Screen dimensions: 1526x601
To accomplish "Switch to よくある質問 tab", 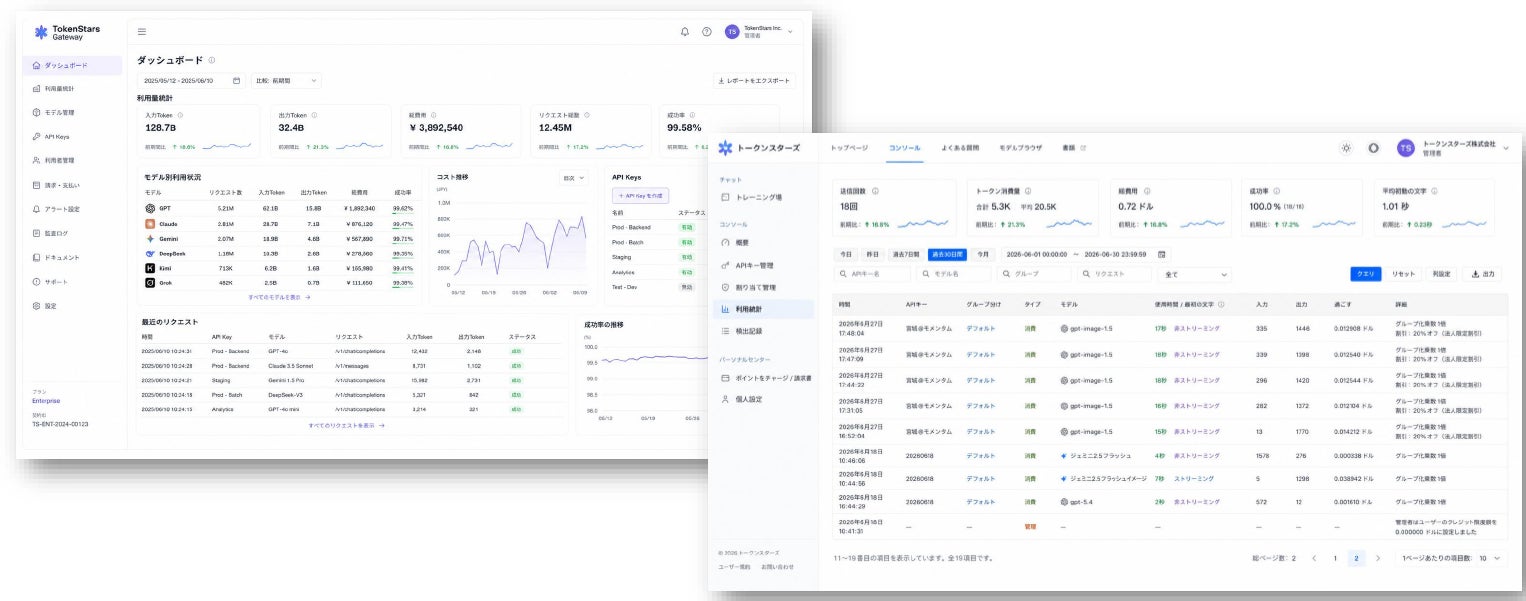I will (960, 147).
